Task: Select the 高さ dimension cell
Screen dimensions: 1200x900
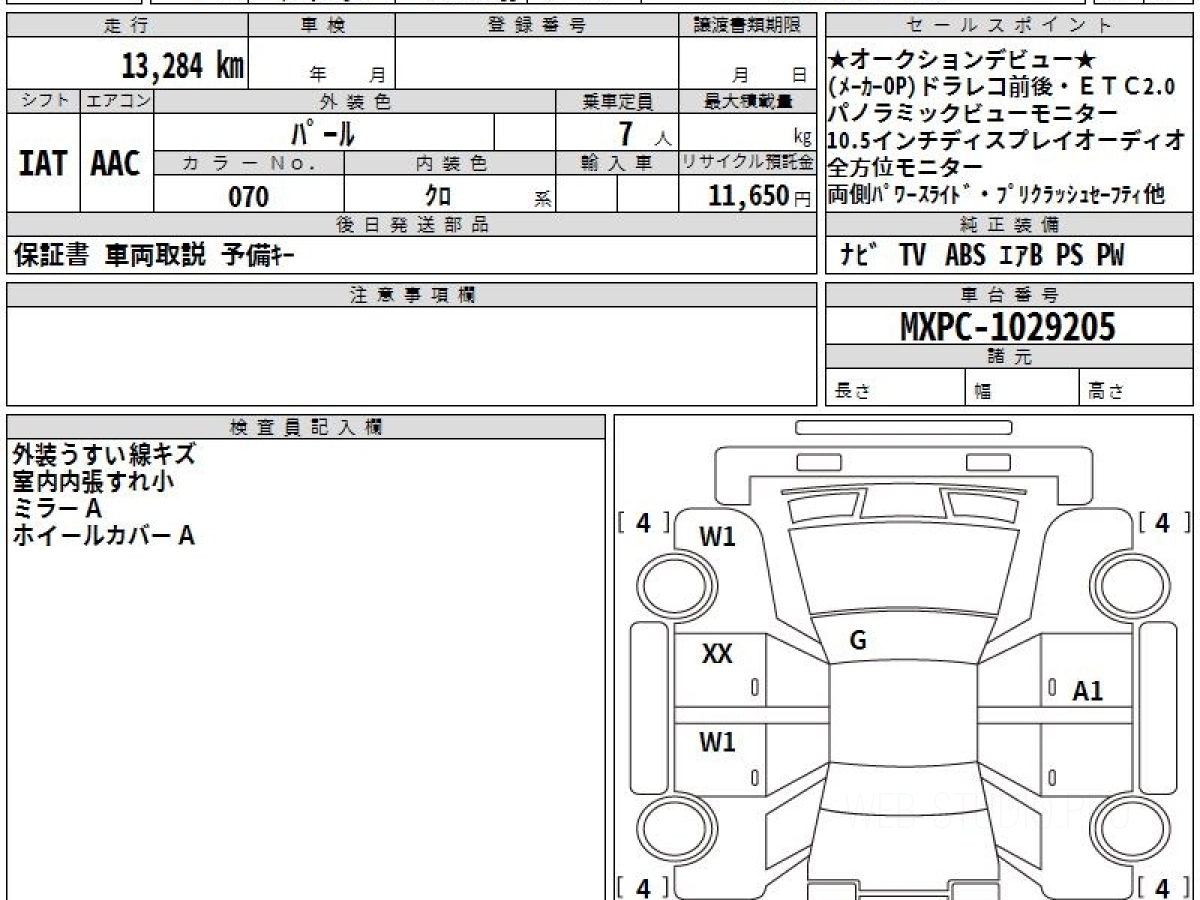Action: 1137,388
